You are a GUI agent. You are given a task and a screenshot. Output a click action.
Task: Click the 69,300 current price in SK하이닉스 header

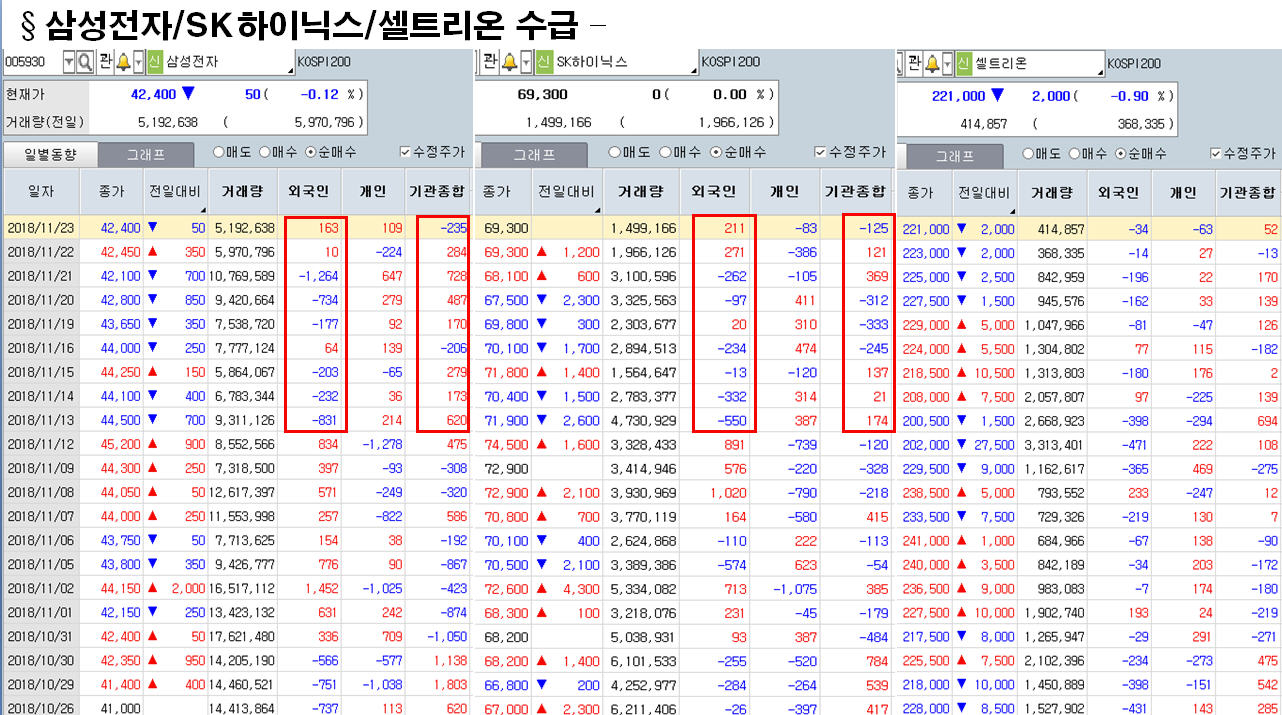point(543,94)
